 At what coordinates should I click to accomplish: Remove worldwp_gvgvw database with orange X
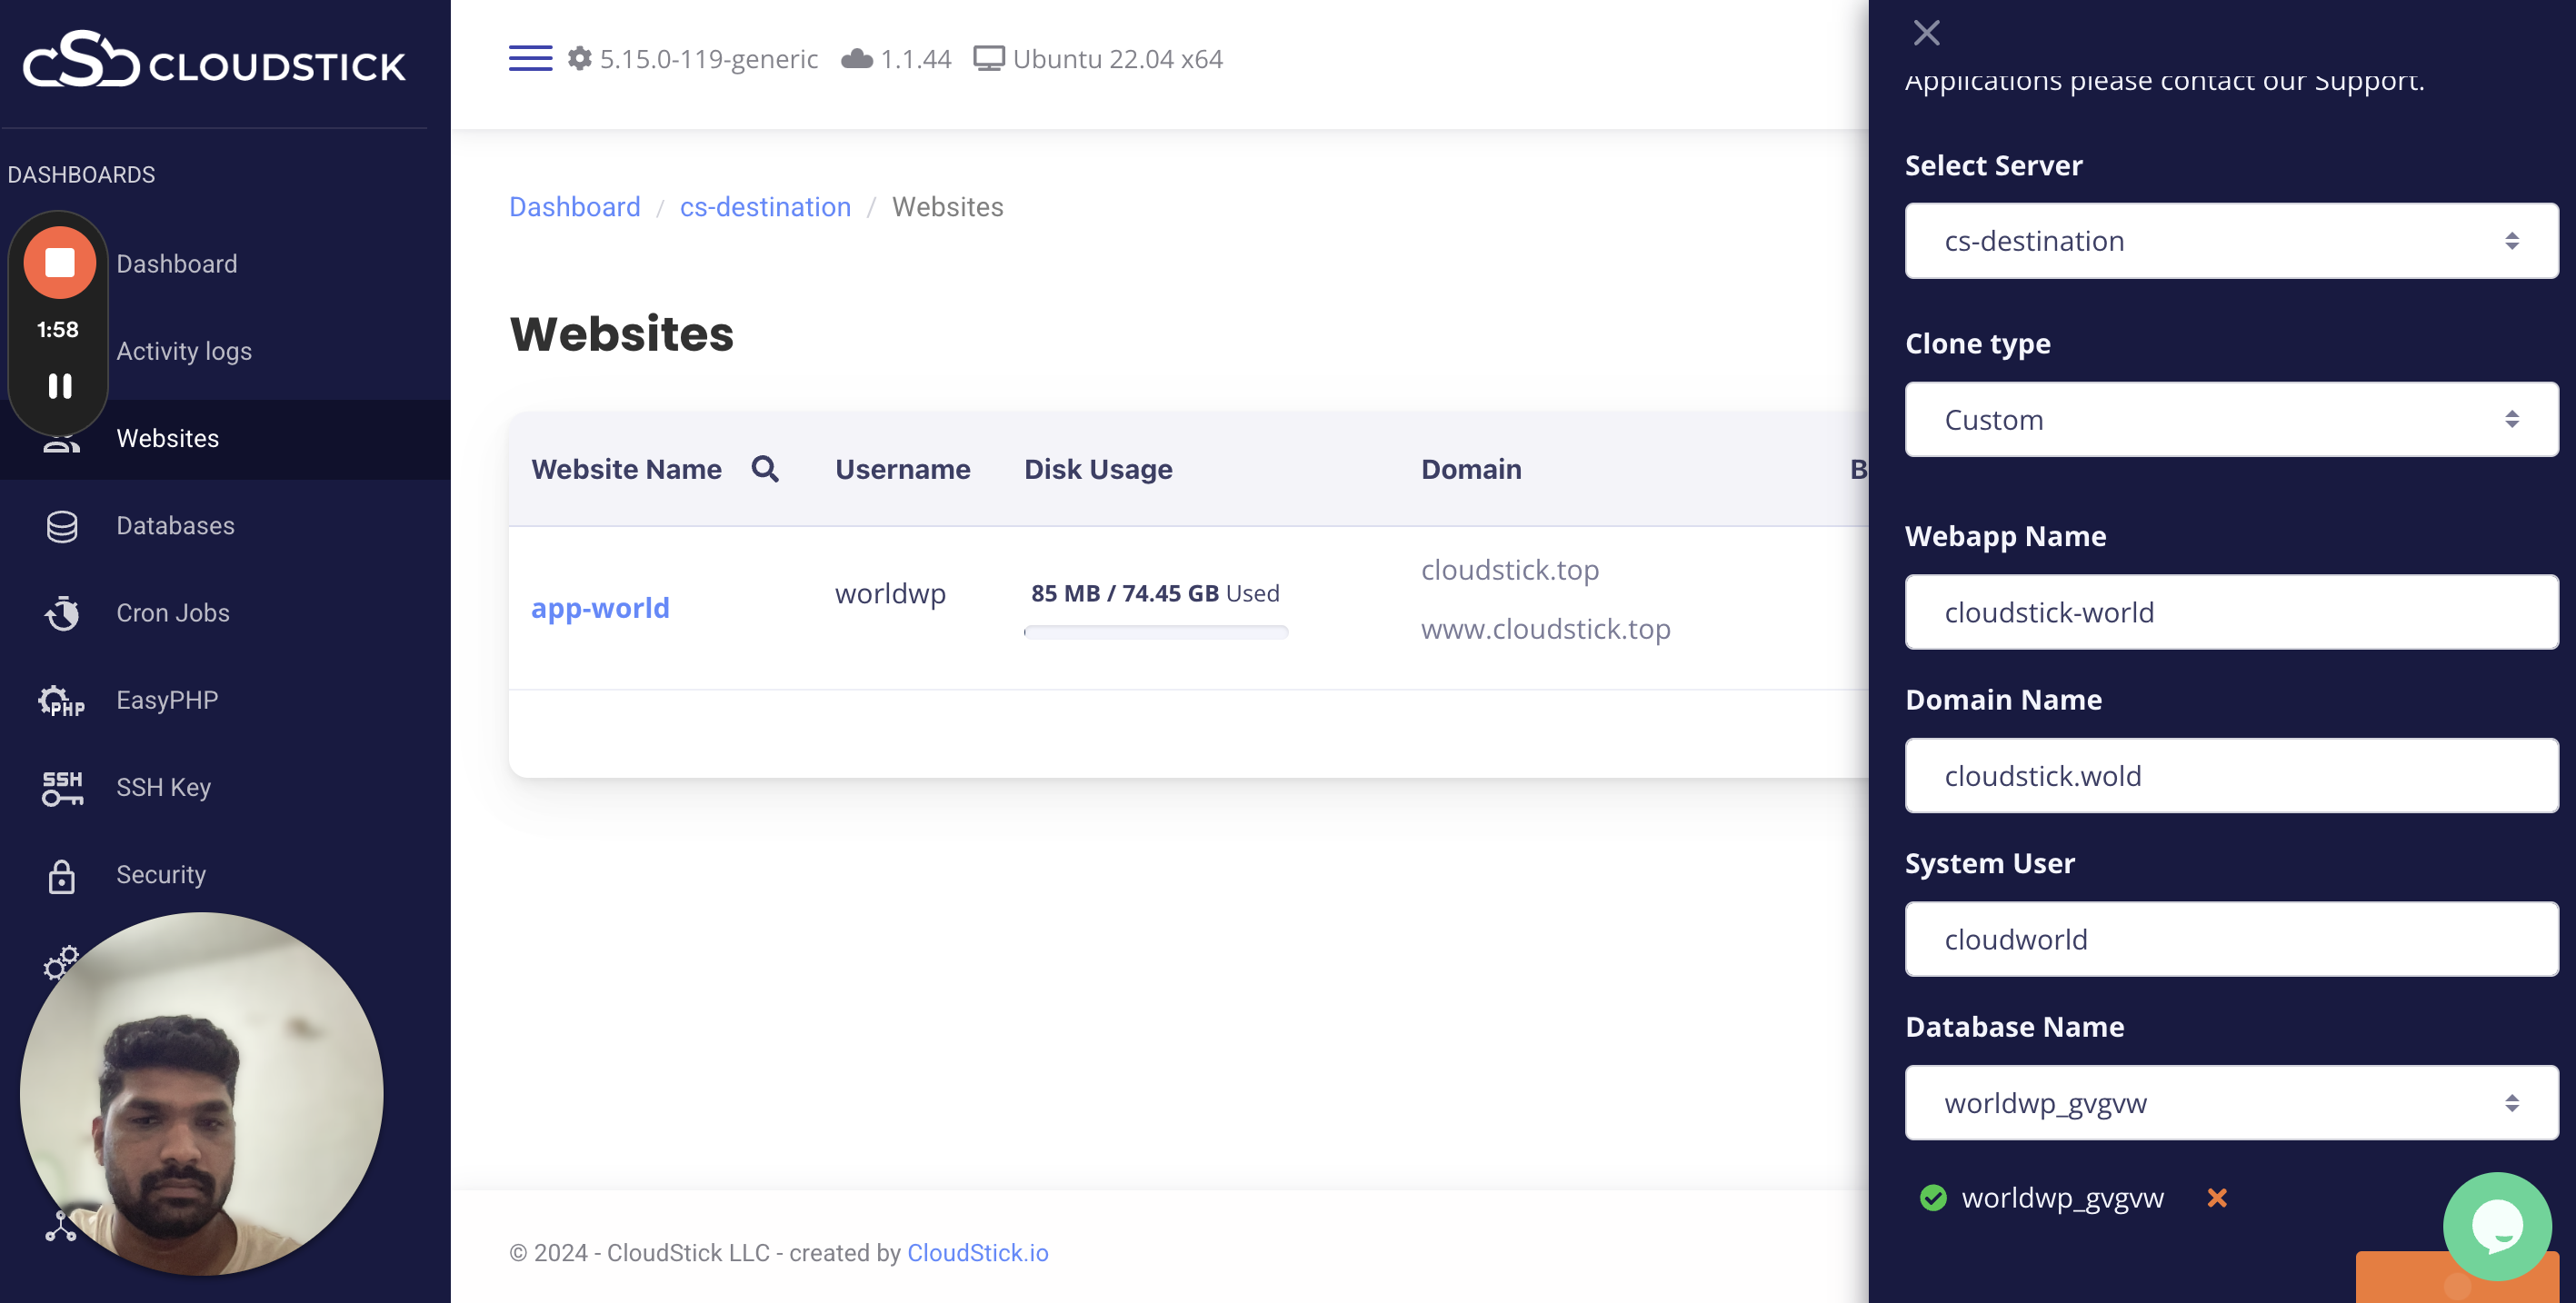2216,1197
